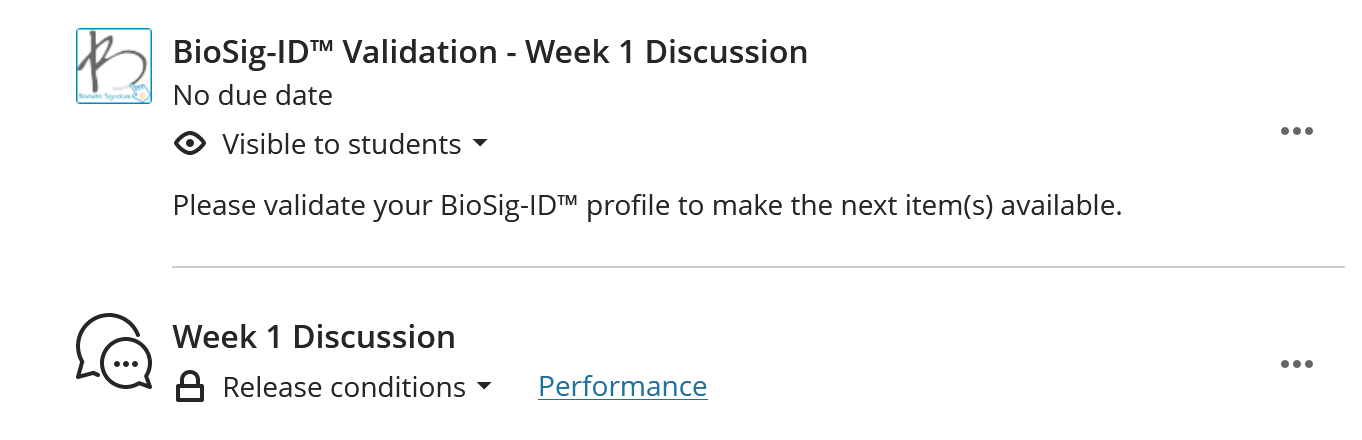
Task: Click the No due date text
Action: [x=253, y=96]
